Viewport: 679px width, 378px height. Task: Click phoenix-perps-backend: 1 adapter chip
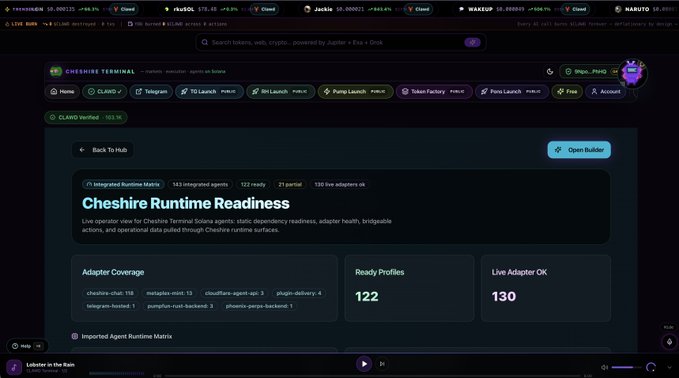point(259,306)
